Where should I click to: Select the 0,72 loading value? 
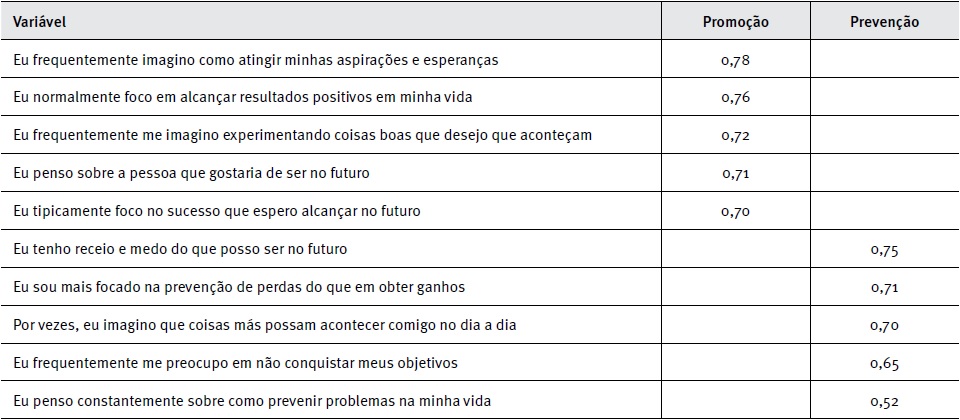pos(734,135)
